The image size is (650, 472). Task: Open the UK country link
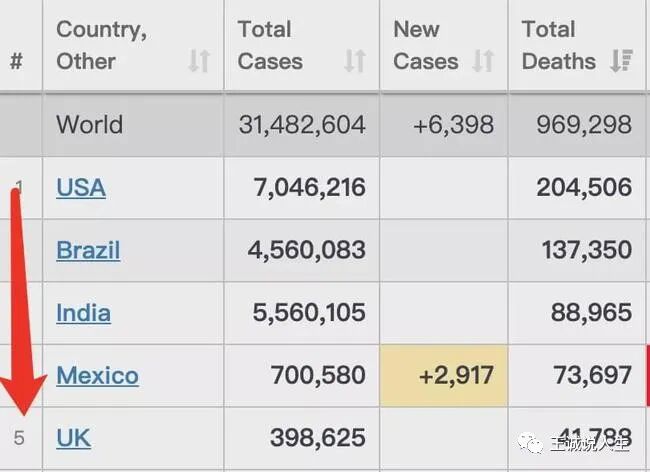pyautogui.click(x=73, y=438)
